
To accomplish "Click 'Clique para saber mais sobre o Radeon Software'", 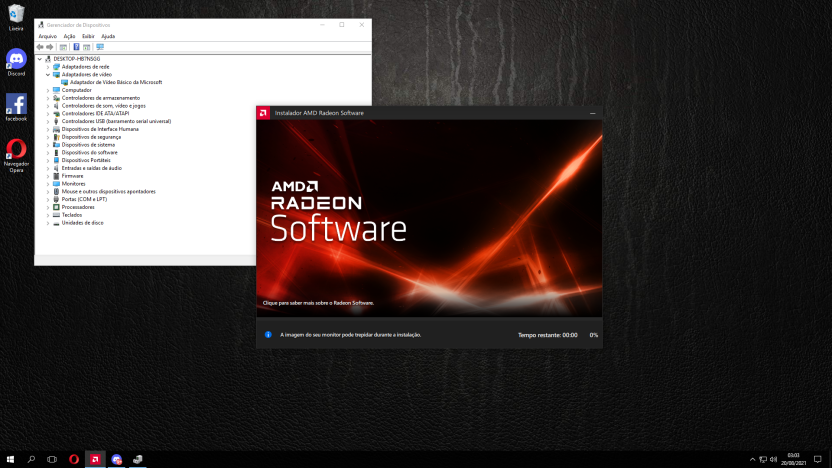I will (x=318, y=303).
